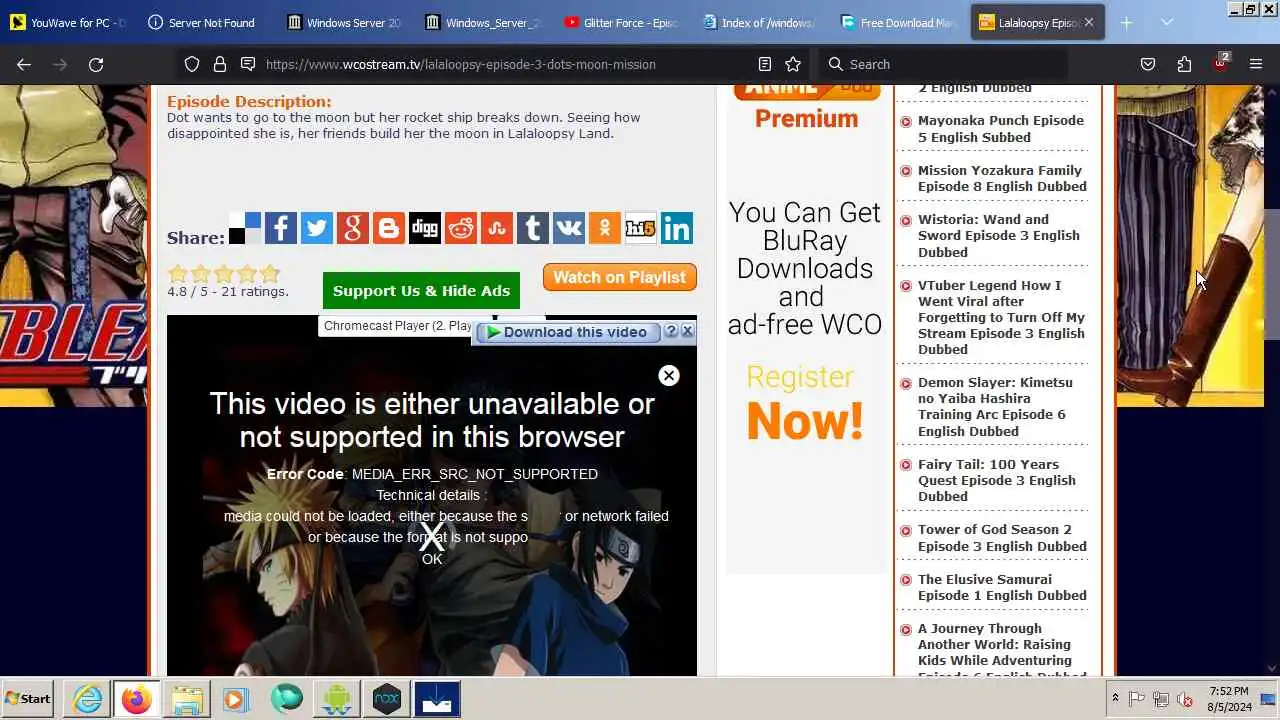The image size is (1280, 720).
Task: Share episode on VK
Action: 569,228
